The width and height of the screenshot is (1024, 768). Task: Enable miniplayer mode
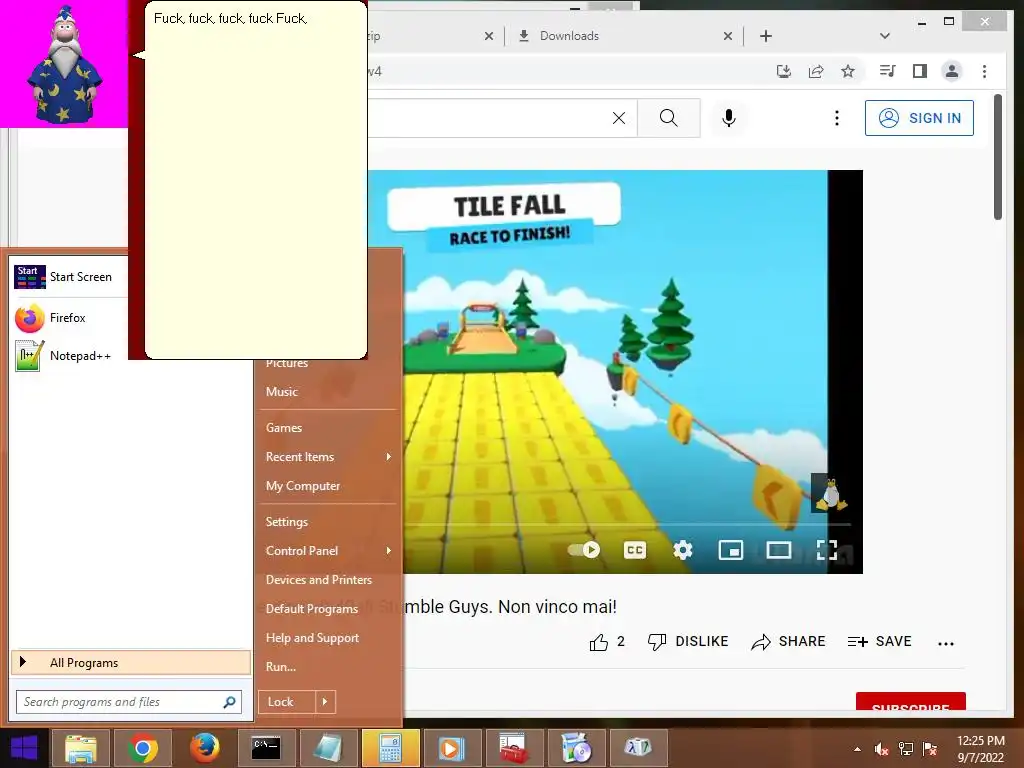pyautogui.click(x=731, y=551)
